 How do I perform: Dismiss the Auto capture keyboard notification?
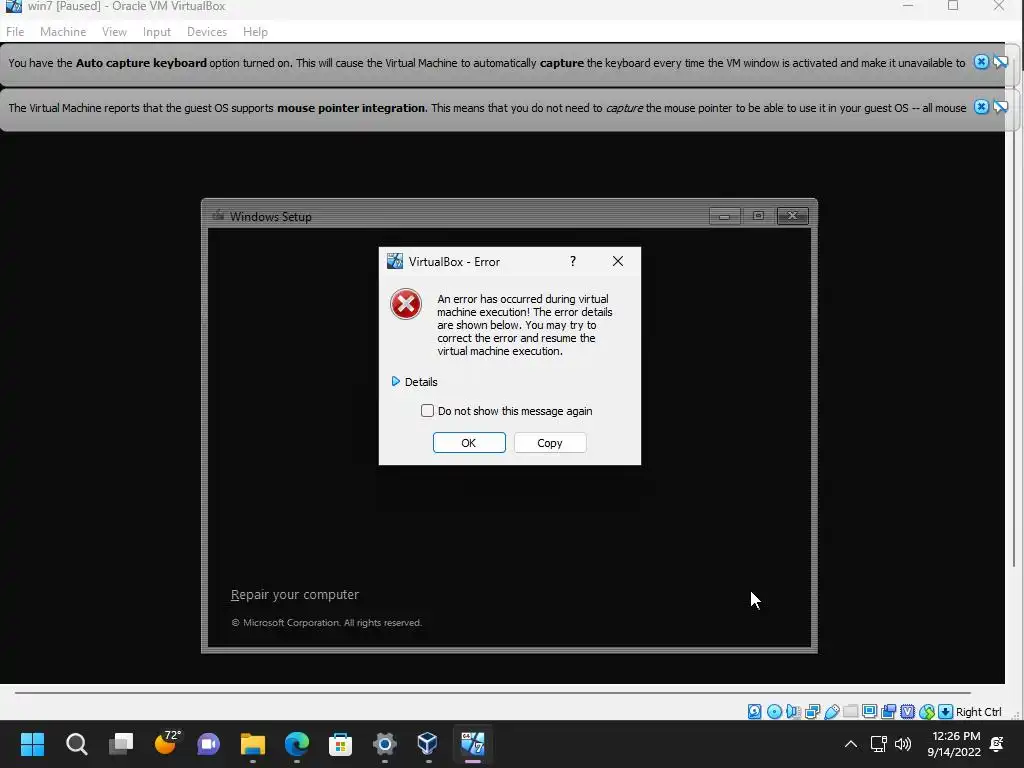[981, 62]
